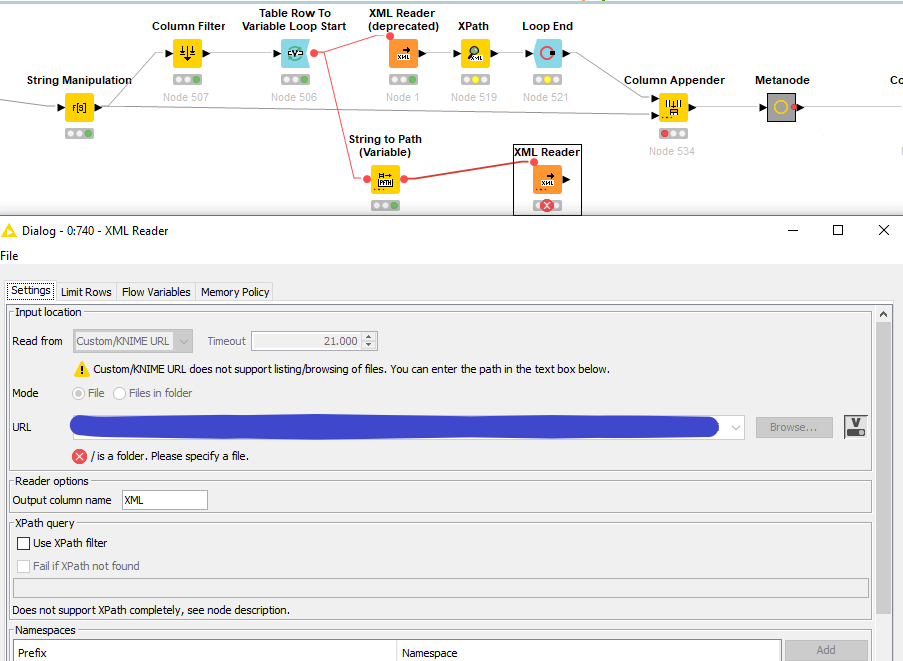Click the 'Node 1' label

(x=403, y=97)
